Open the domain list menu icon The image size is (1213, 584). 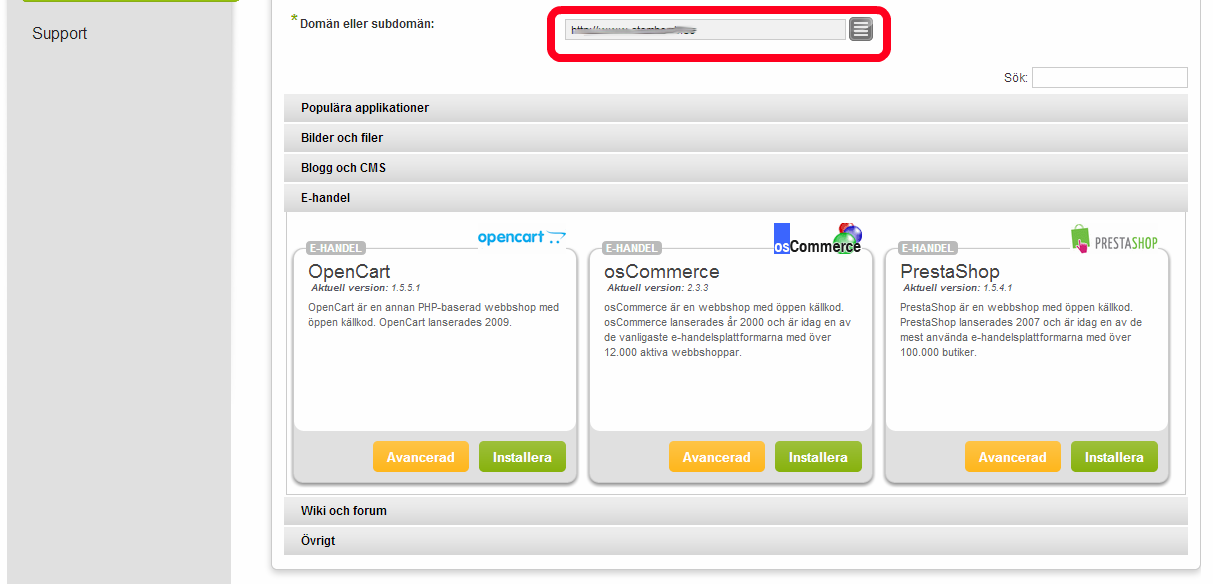point(861,30)
